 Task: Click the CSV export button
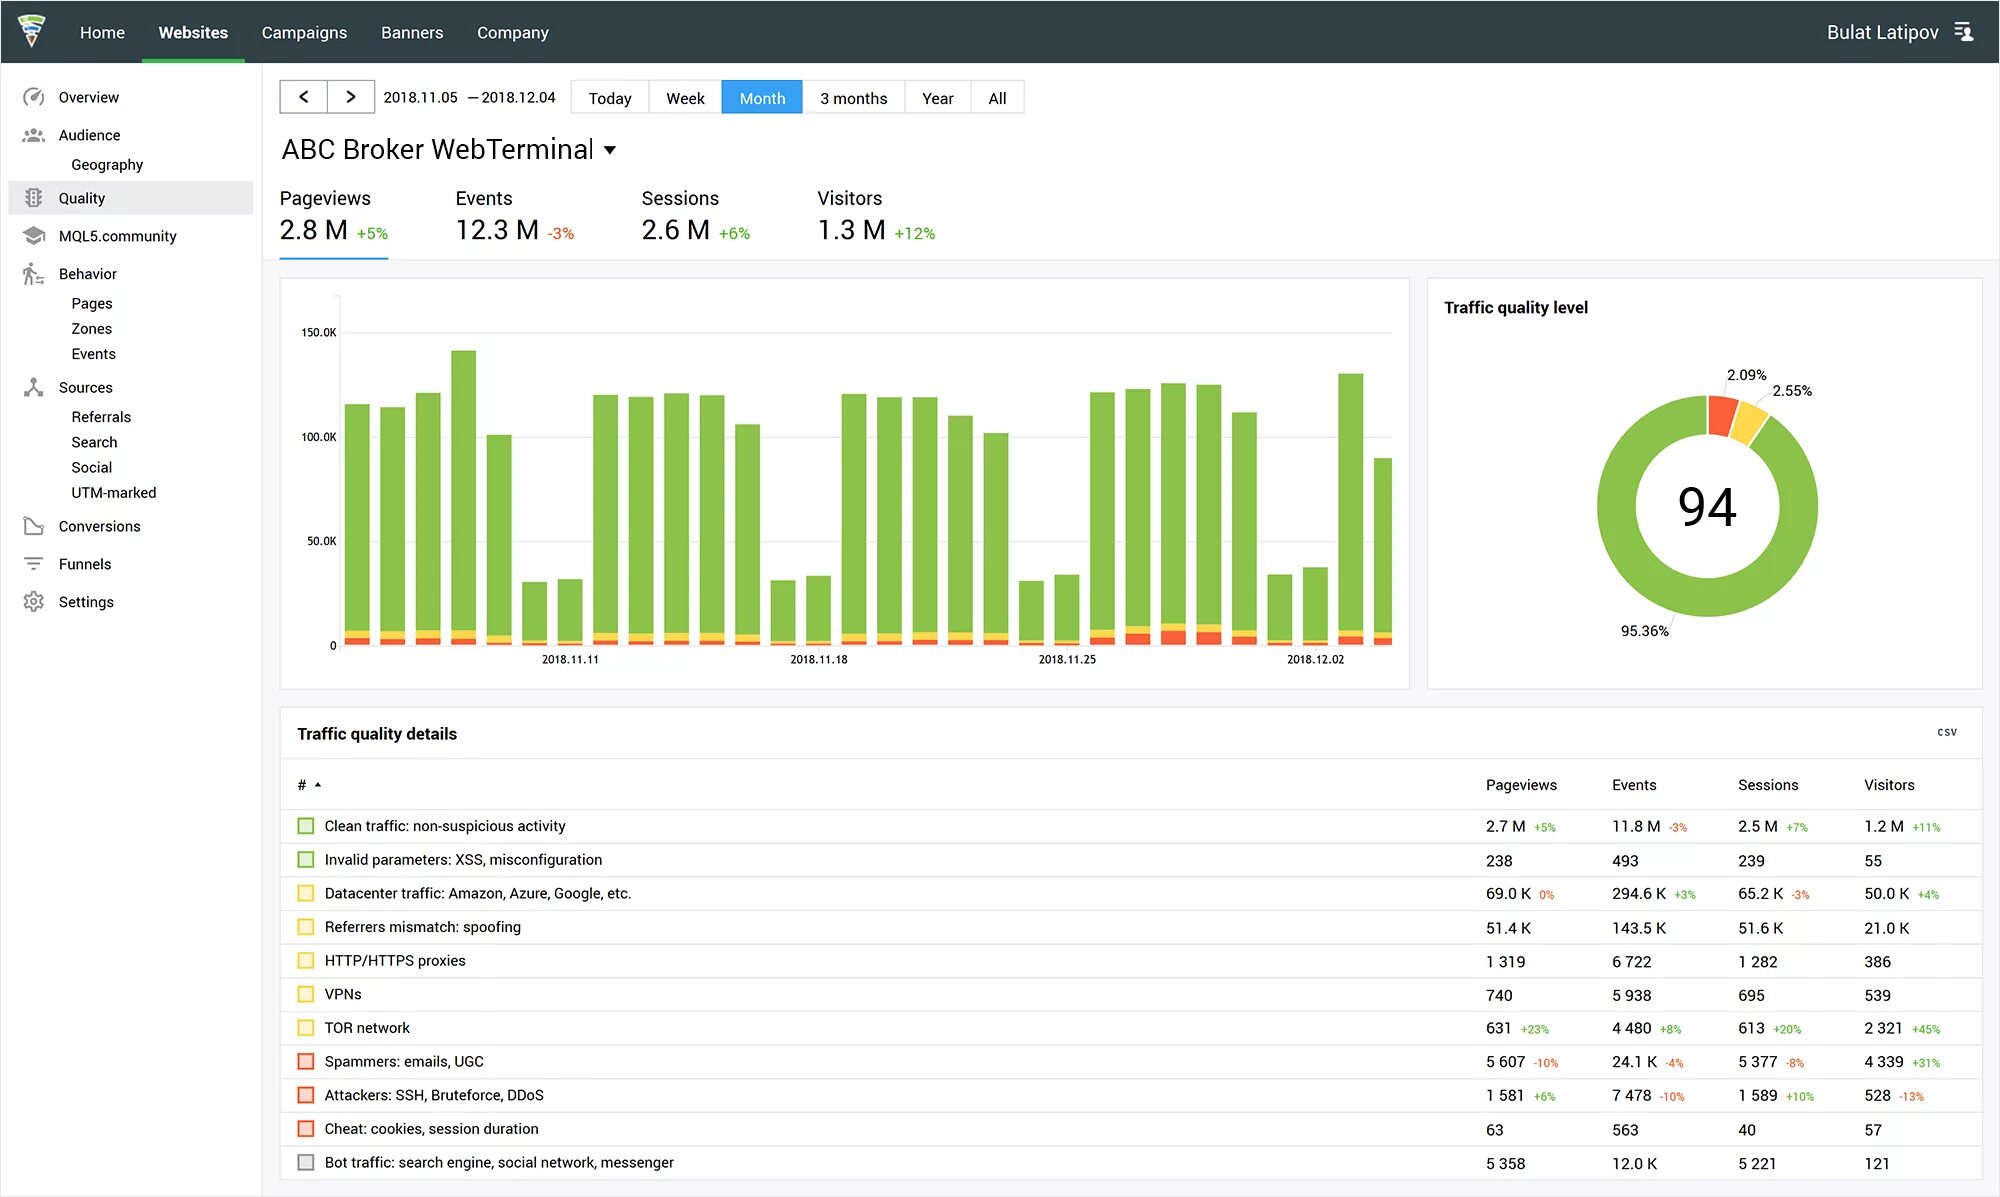click(x=1947, y=730)
